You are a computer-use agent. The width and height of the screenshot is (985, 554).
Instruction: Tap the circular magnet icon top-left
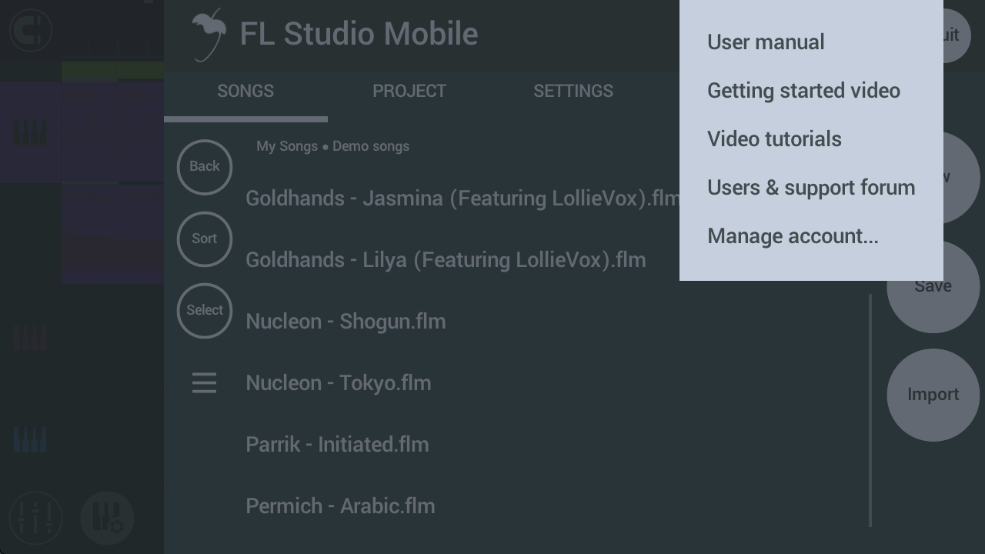coord(31,30)
